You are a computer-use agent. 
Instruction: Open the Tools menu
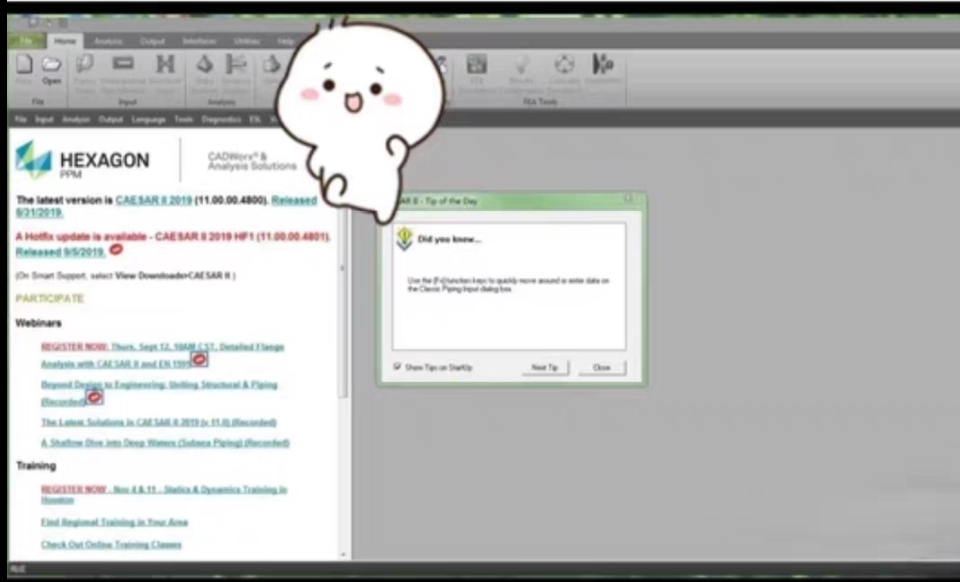click(x=184, y=119)
